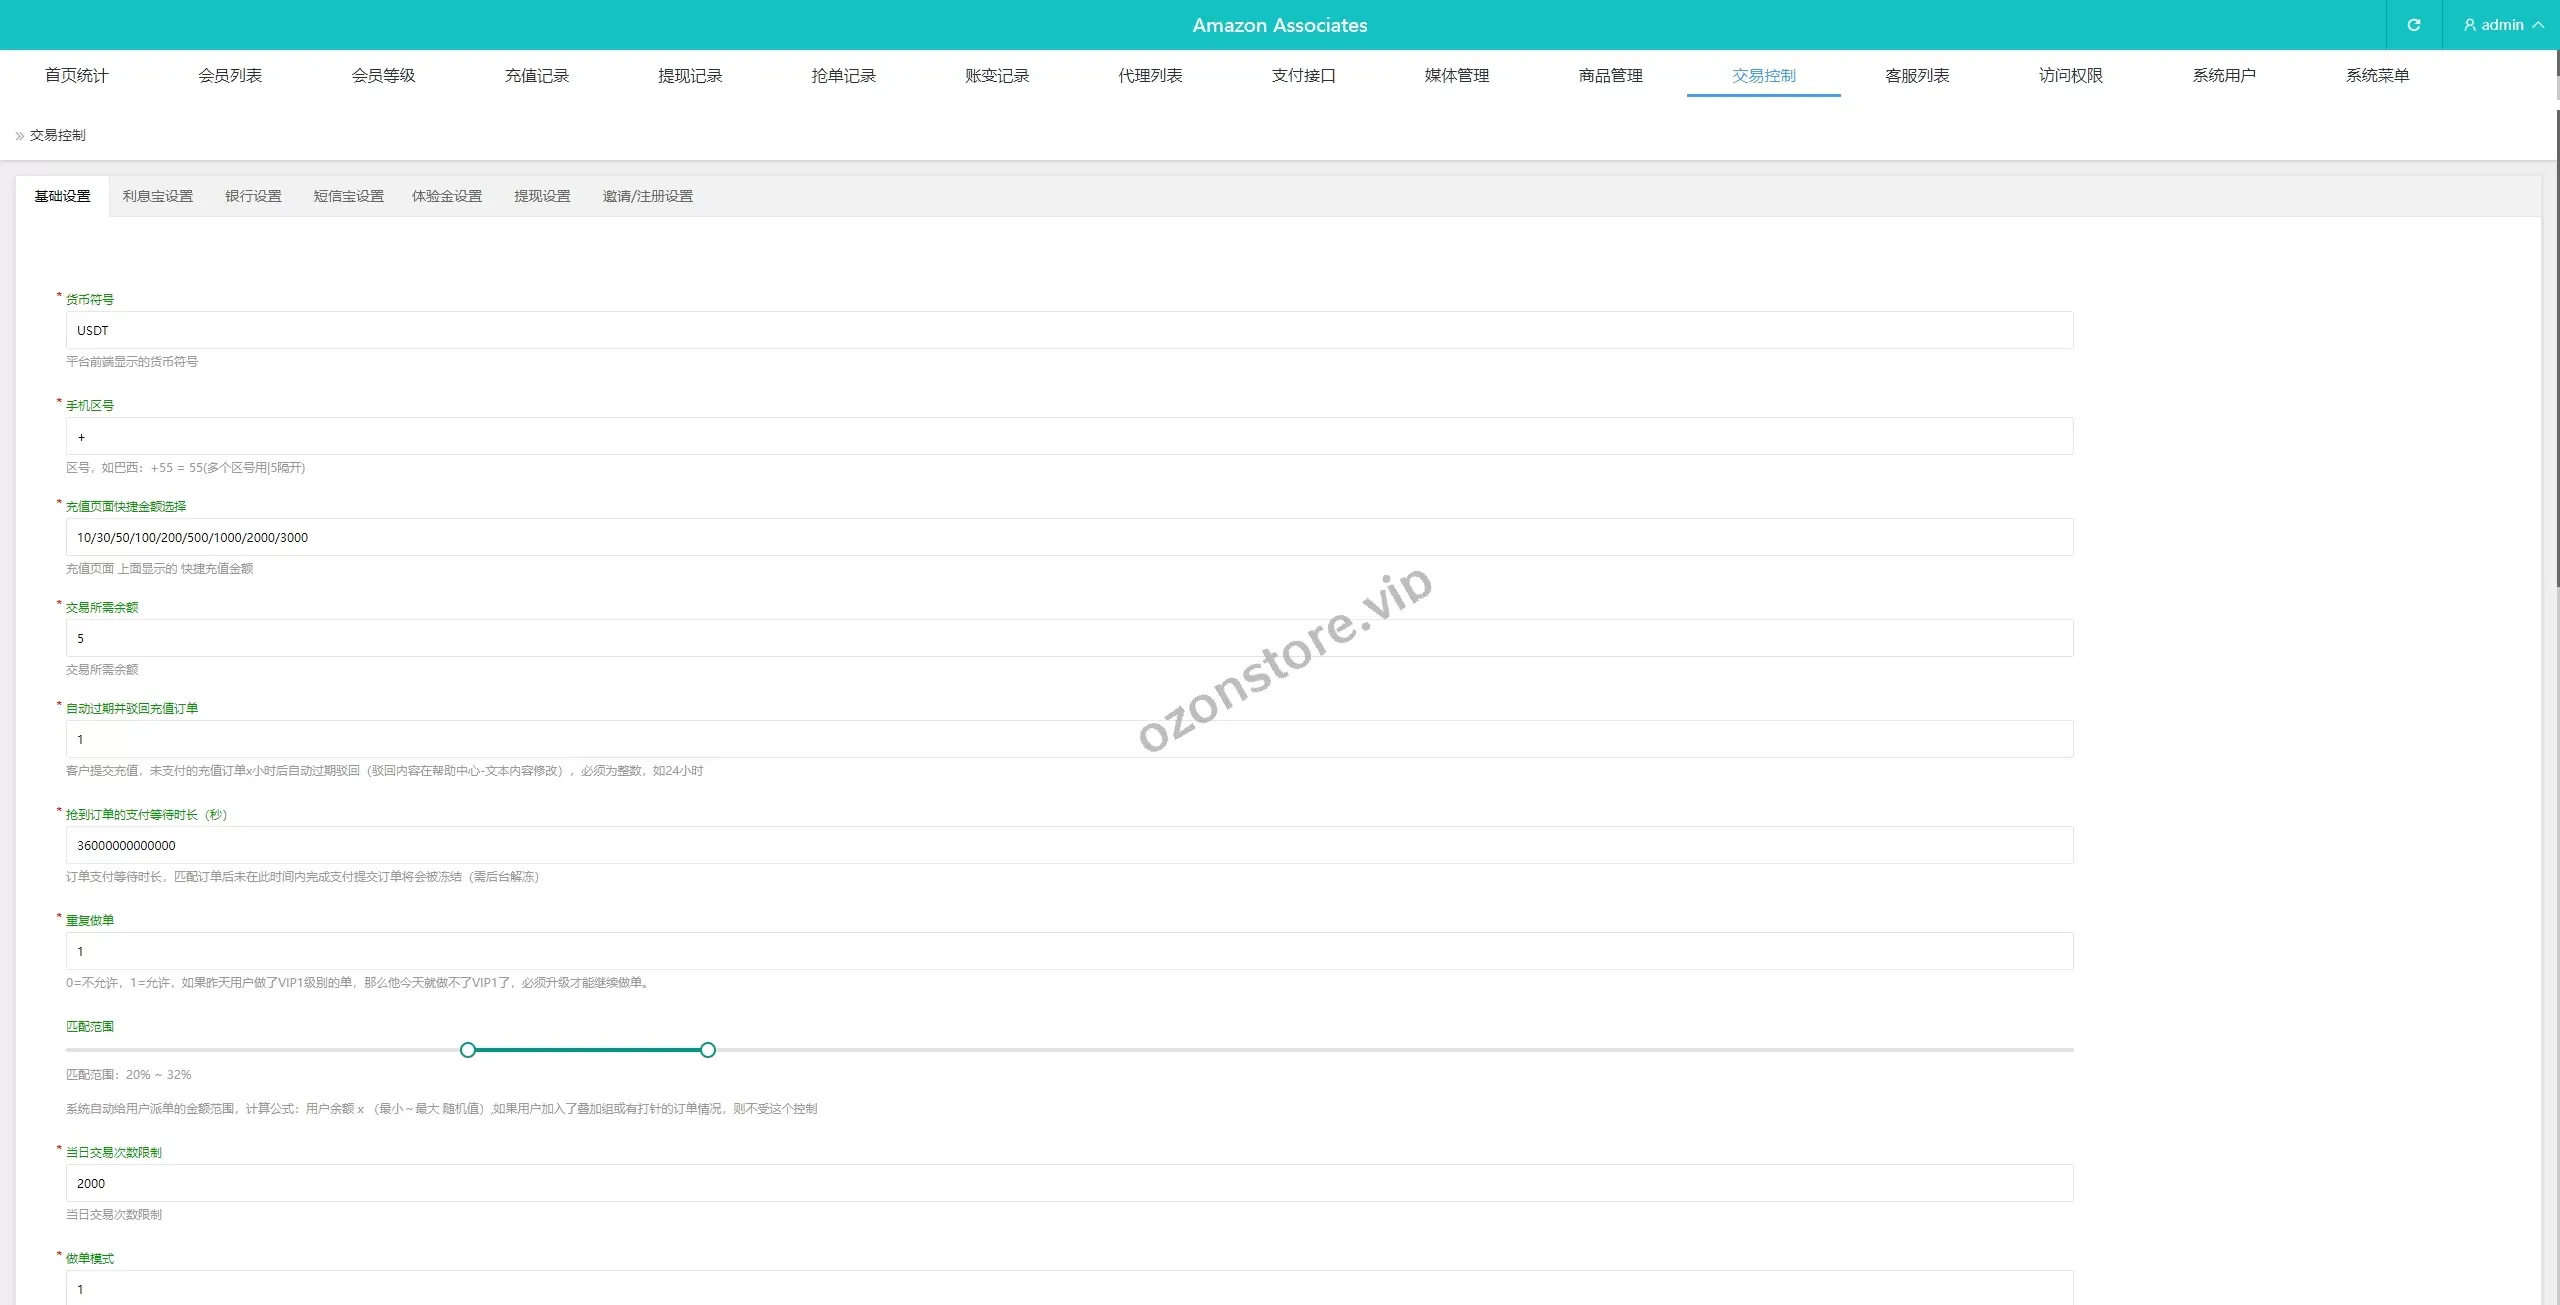Go to 充值记录 menu item
This screenshot has width=2560, height=1305.
(536, 76)
